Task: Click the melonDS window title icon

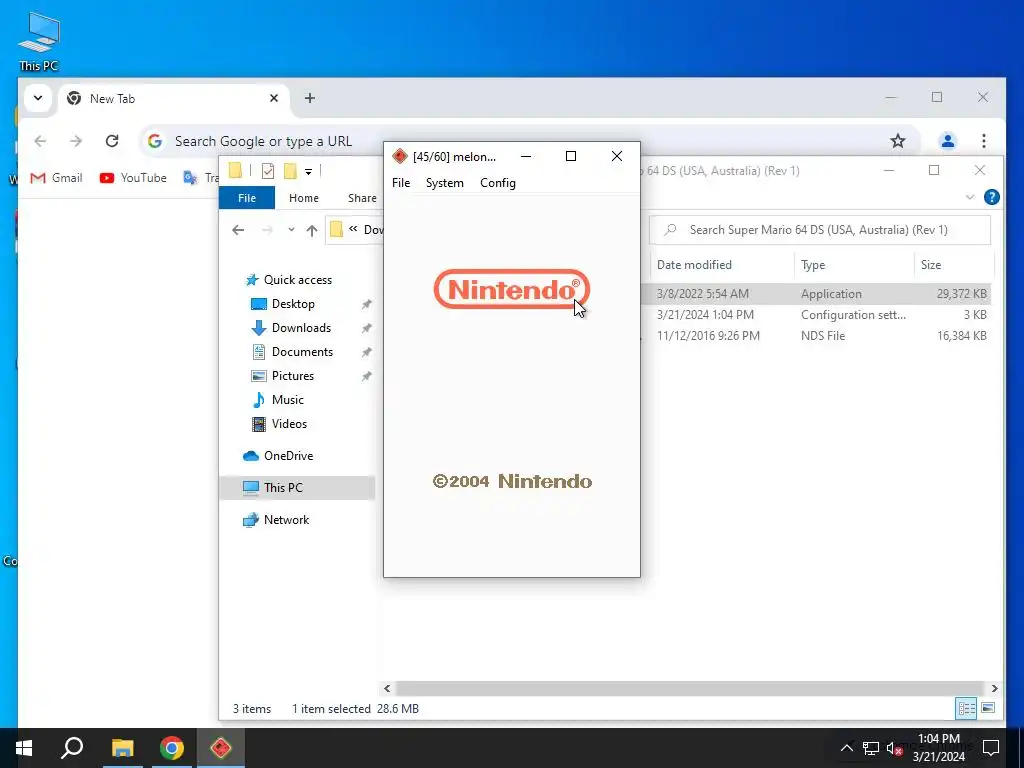Action: pos(400,156)
